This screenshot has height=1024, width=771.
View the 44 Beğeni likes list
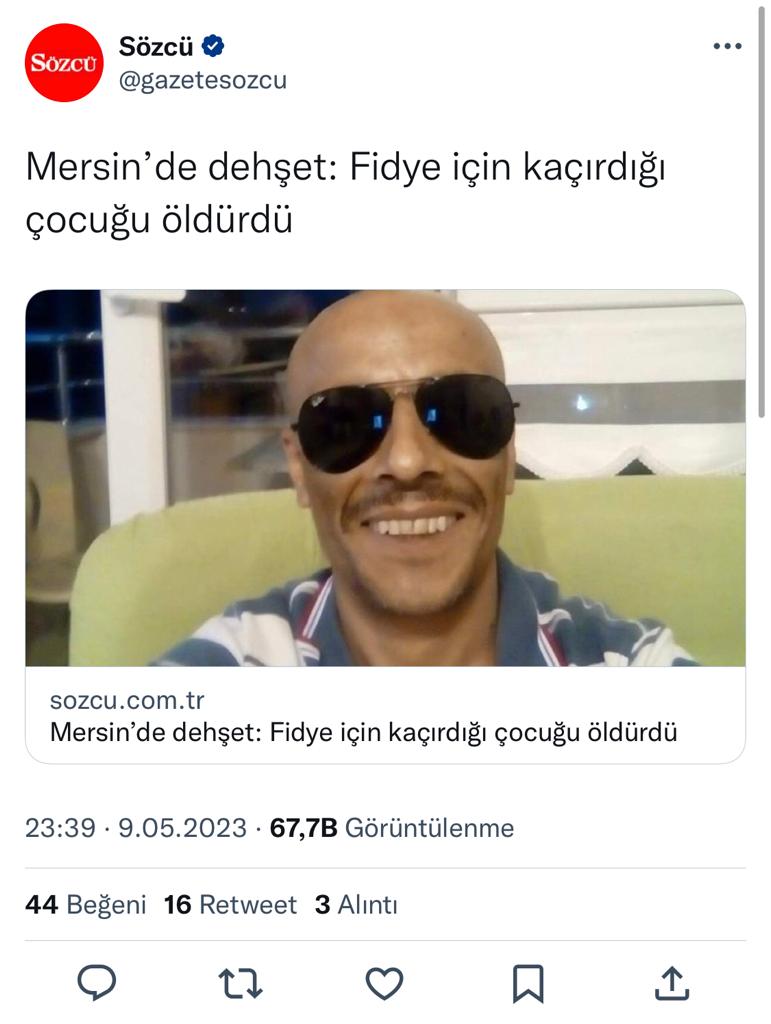coord(86,905)
